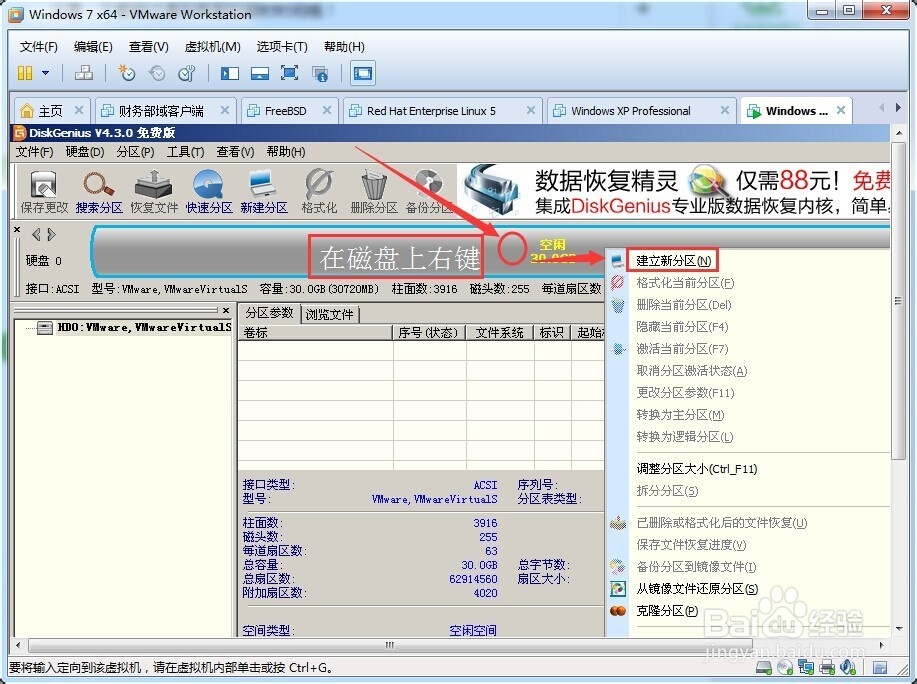Click the sound device status bar icon
This screenshot has width=917, height=684.
(848, 668)
